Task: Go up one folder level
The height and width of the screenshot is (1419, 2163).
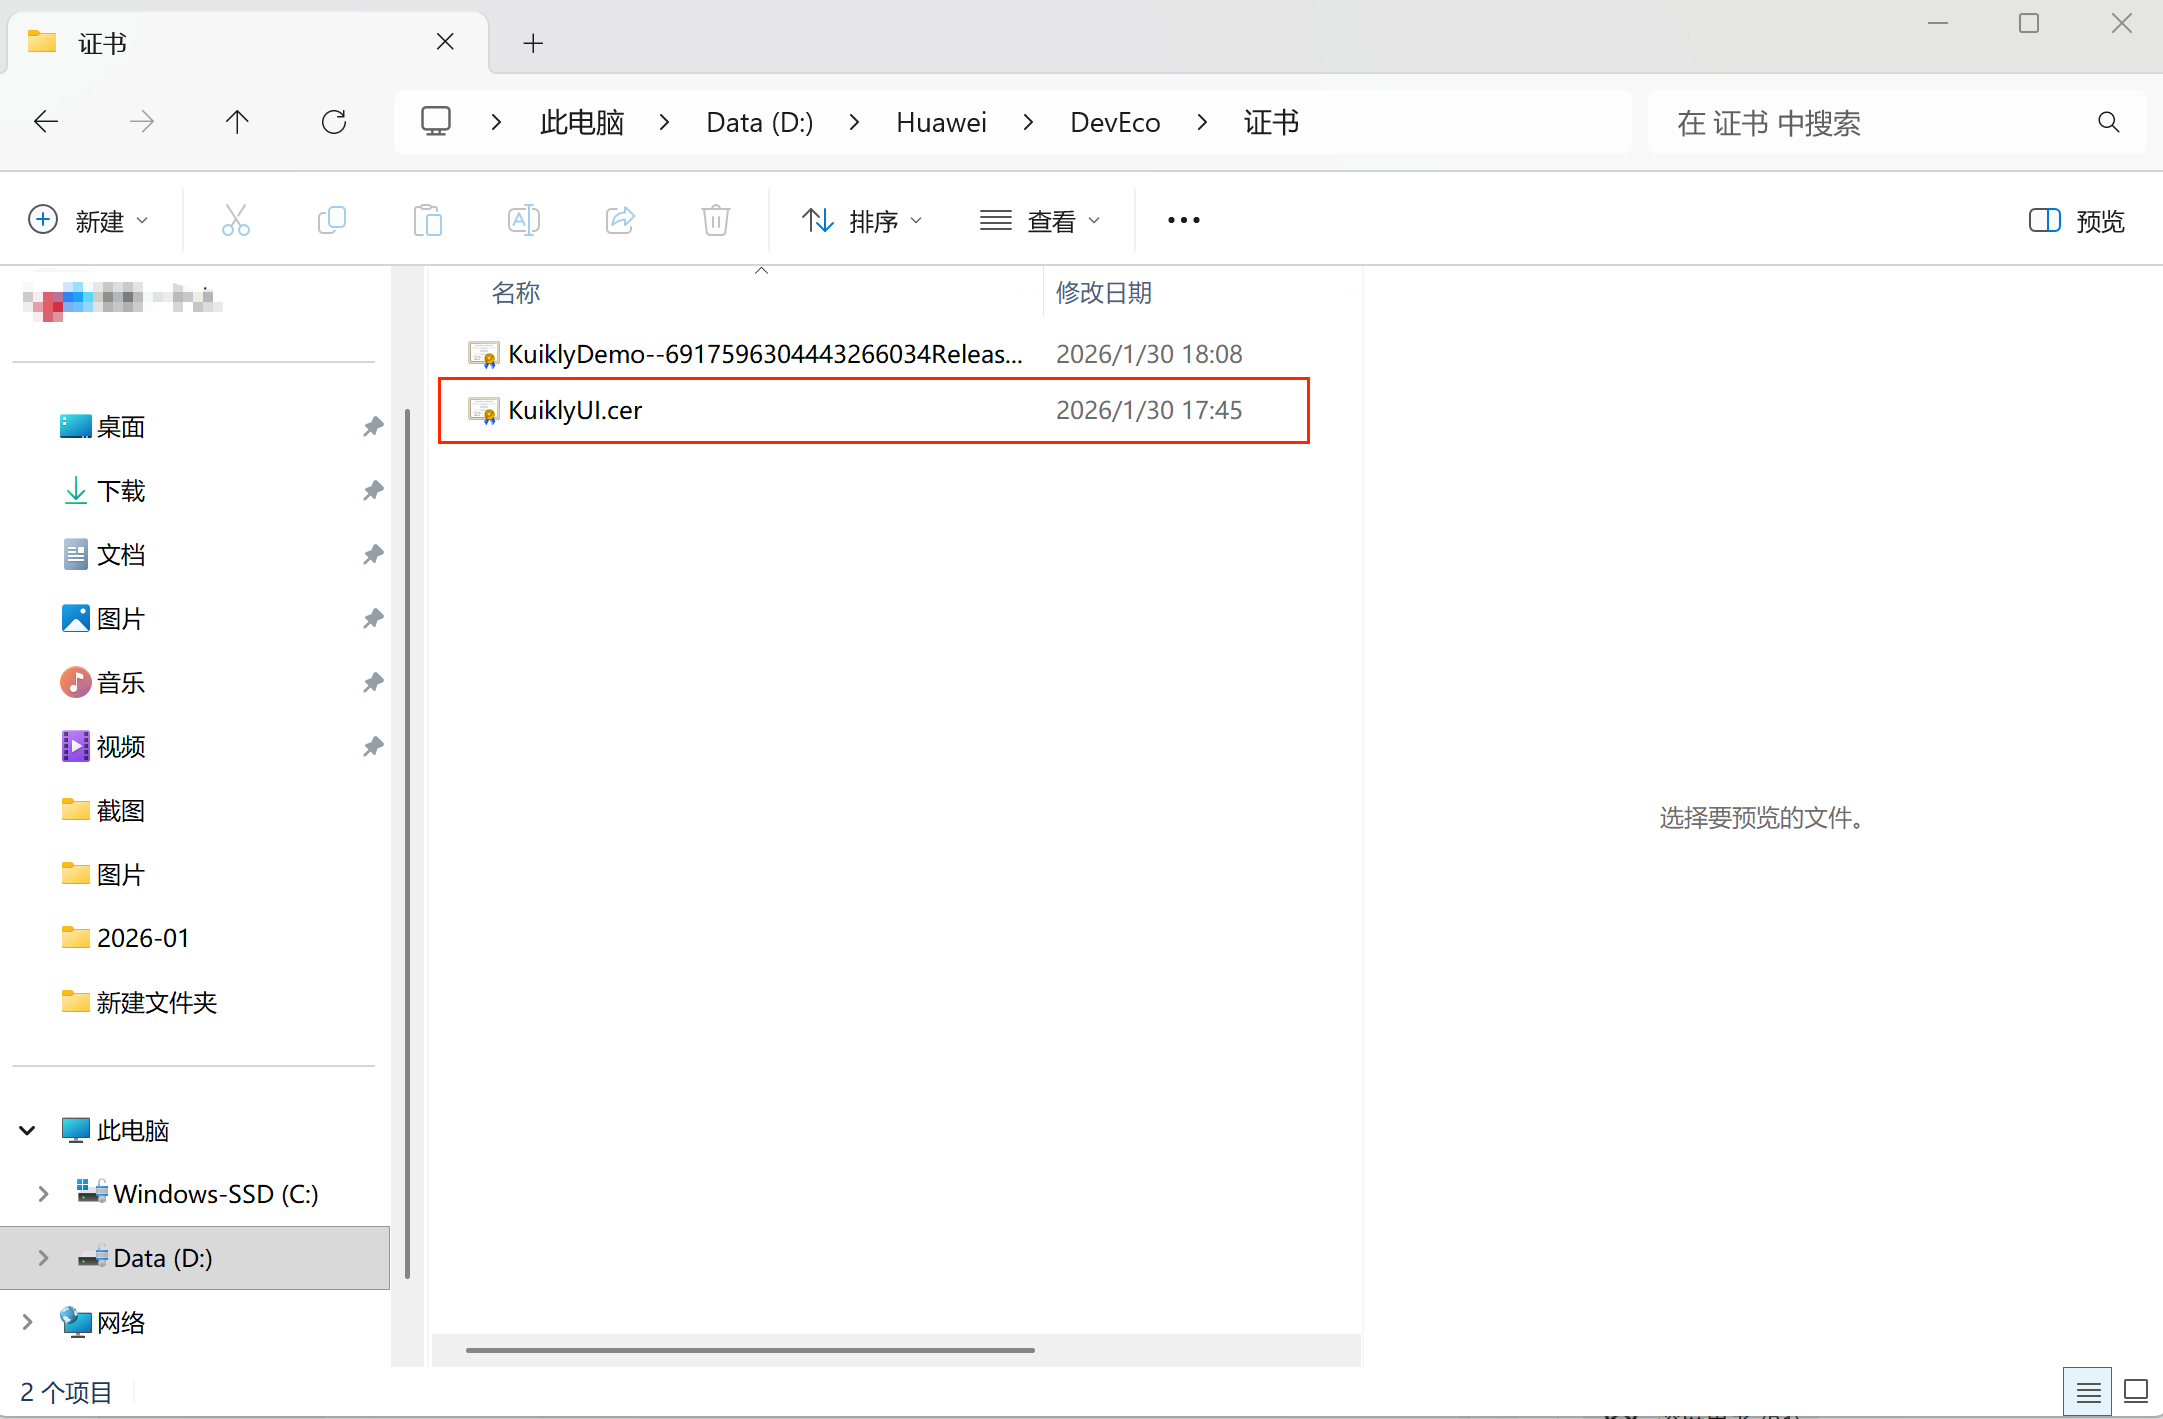Action: (x=237, y=122)
